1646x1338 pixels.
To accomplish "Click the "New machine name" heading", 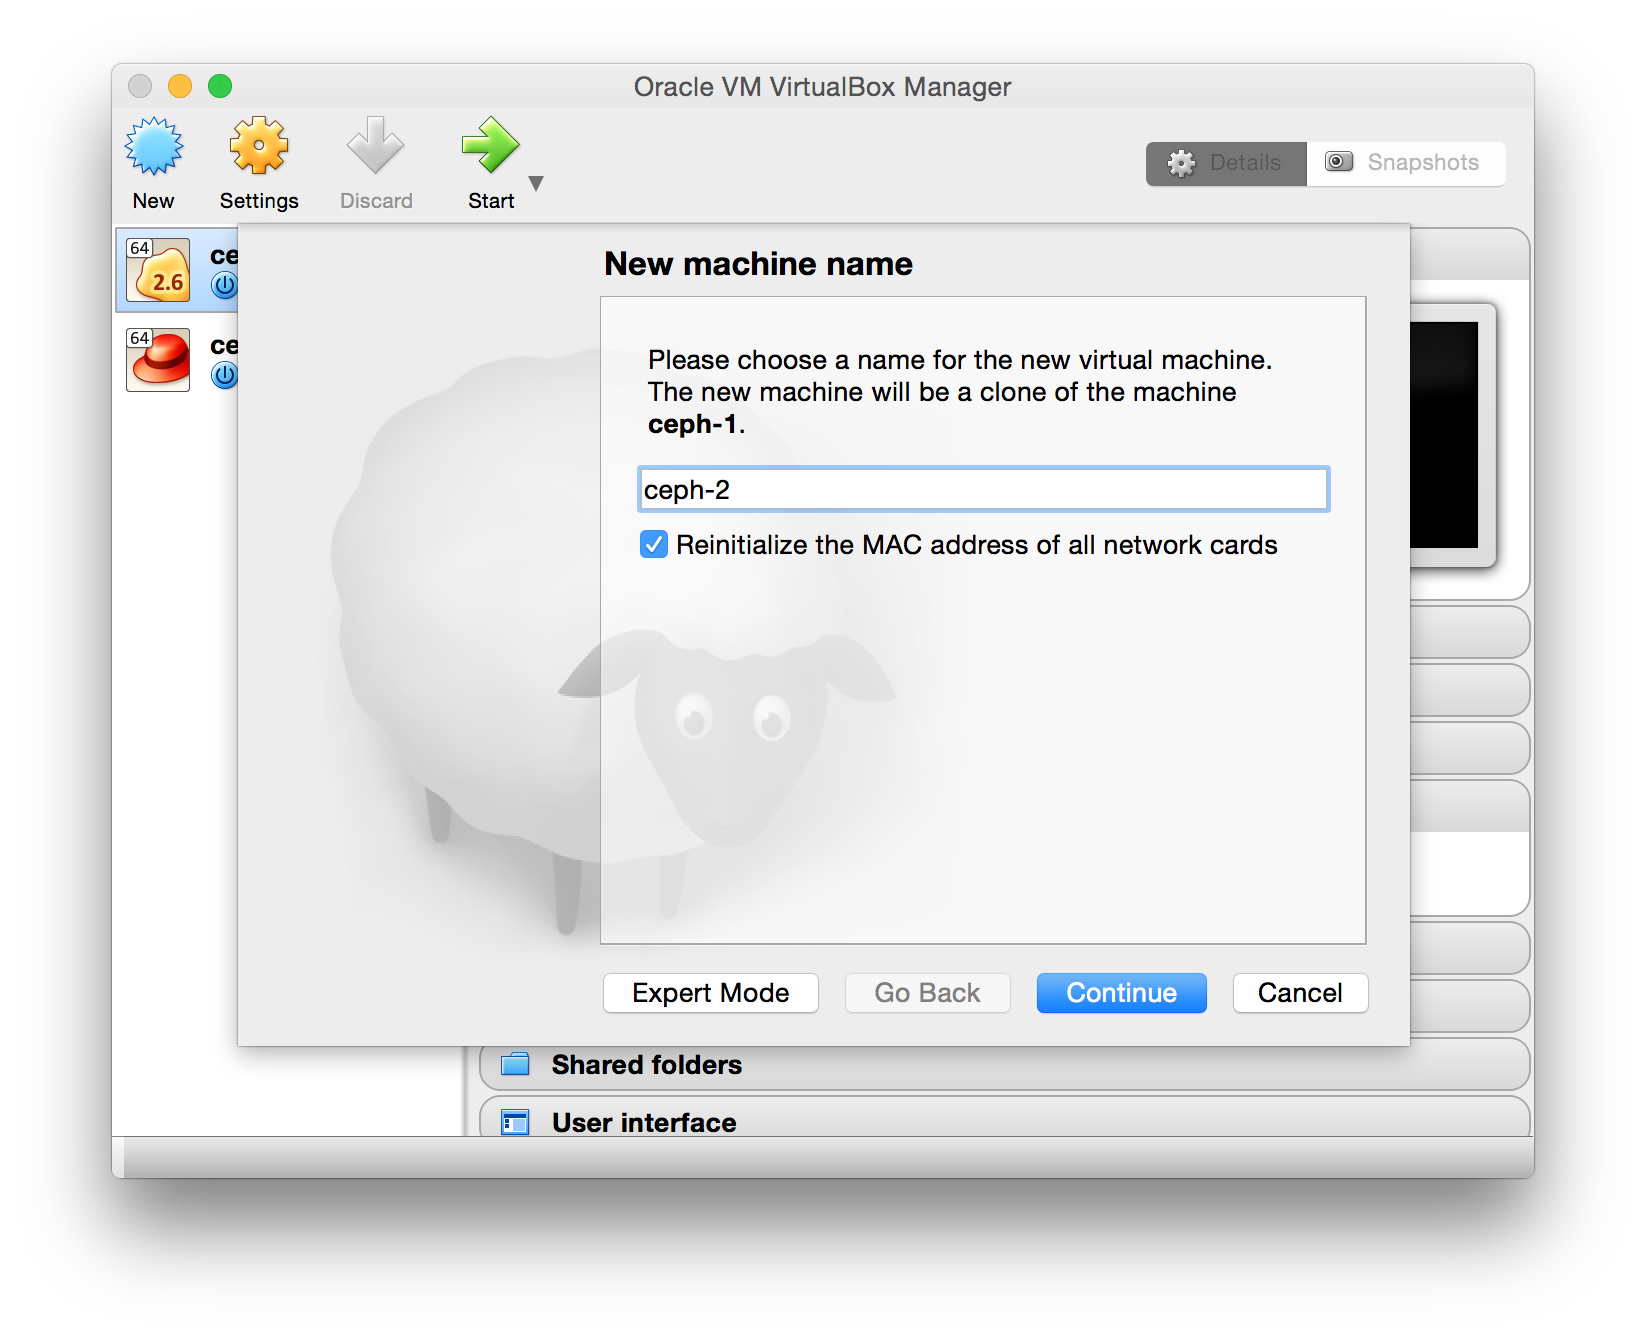I will 759,264.
